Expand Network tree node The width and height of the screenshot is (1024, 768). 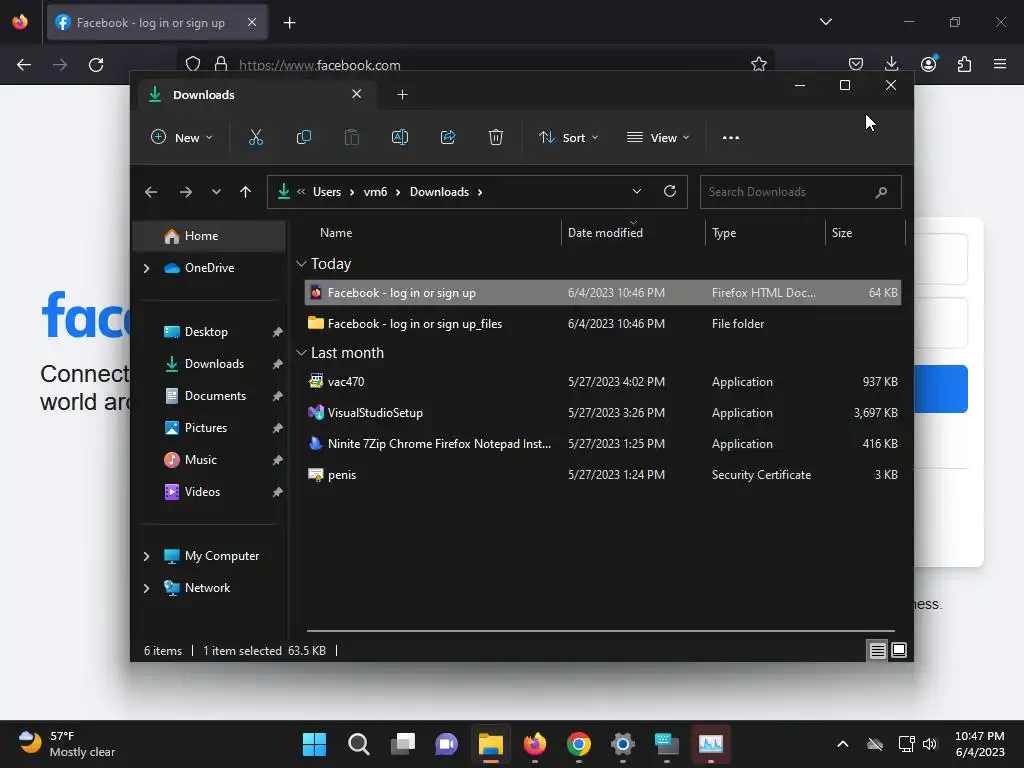click(146, 588)
